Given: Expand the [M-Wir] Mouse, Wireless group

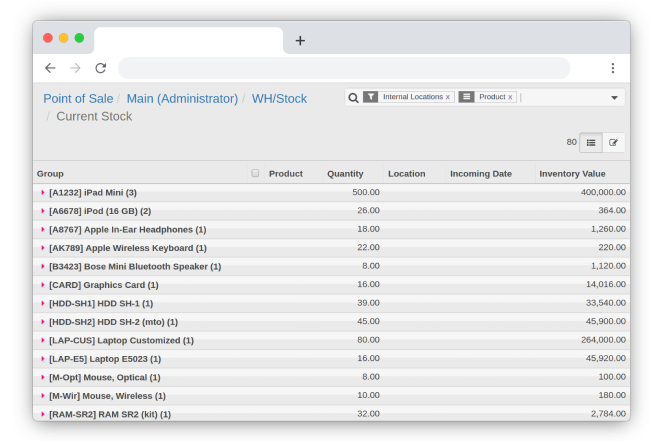Looking at the screenshot, I should [43, 396].
